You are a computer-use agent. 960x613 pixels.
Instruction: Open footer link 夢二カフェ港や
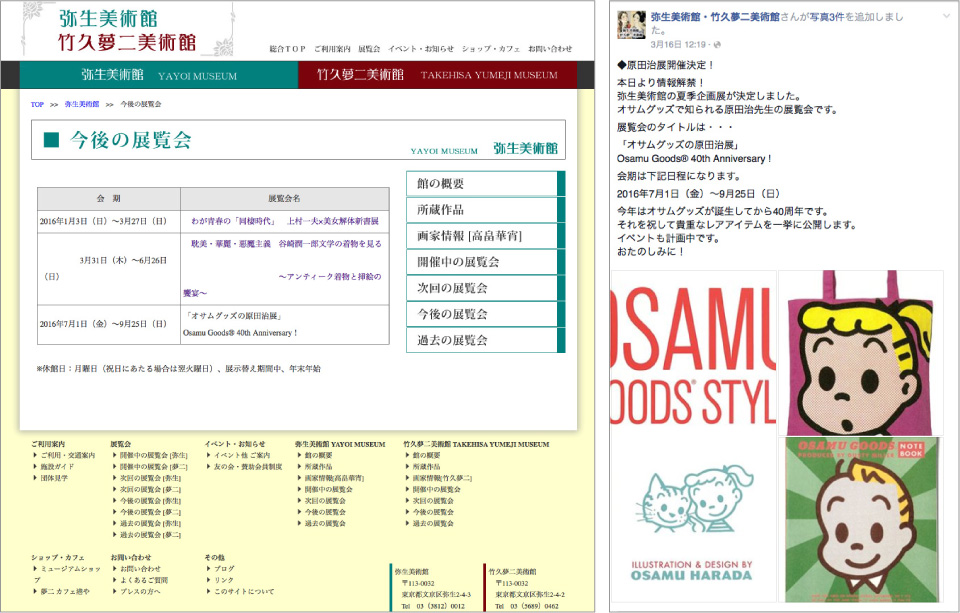(65, 592)
